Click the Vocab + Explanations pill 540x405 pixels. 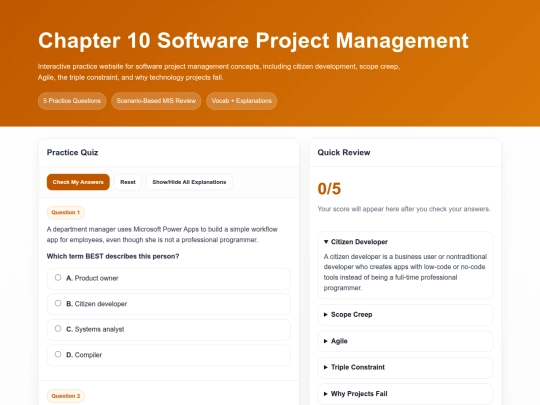tap(241, 101)
